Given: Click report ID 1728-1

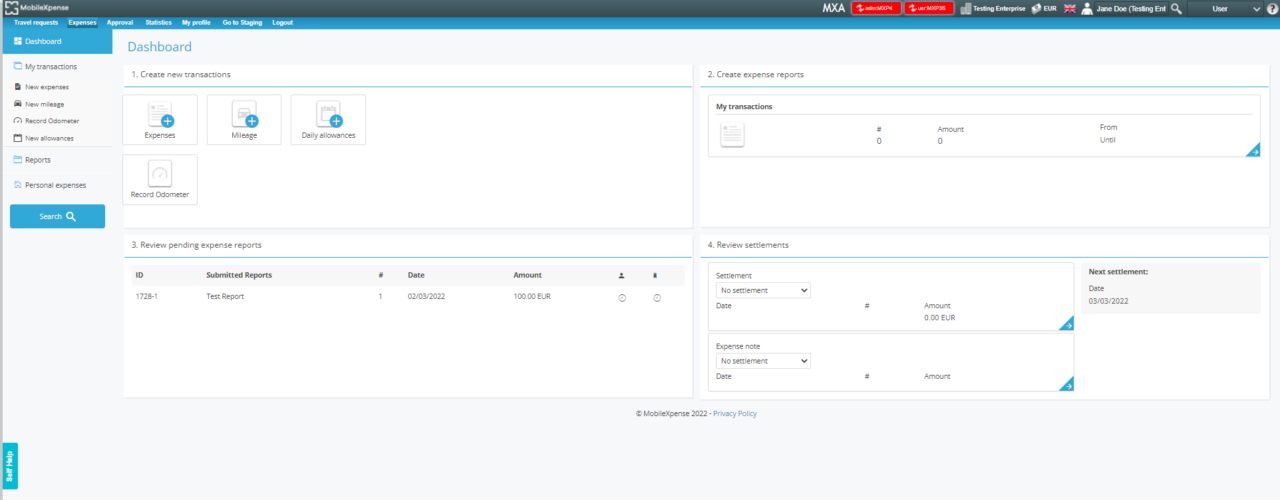Looking at the screenshot, I should tap(146, 297).
